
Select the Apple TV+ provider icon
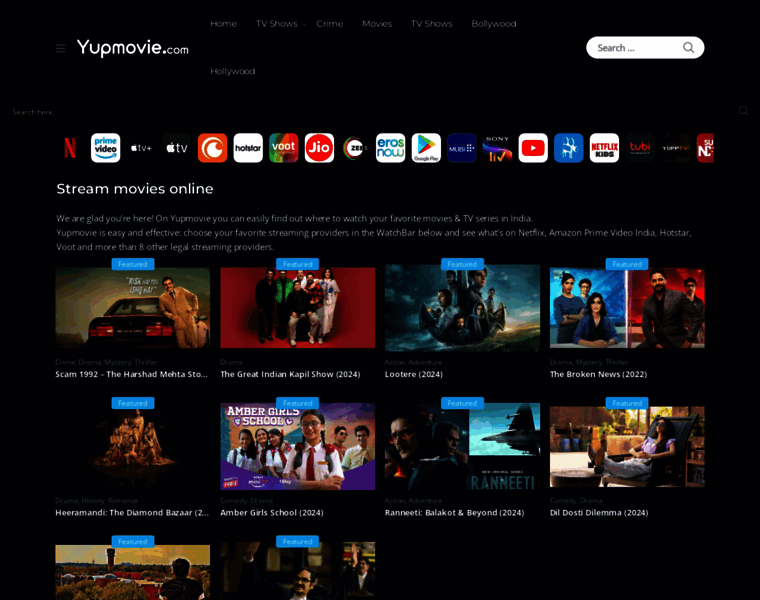point(141,148)
